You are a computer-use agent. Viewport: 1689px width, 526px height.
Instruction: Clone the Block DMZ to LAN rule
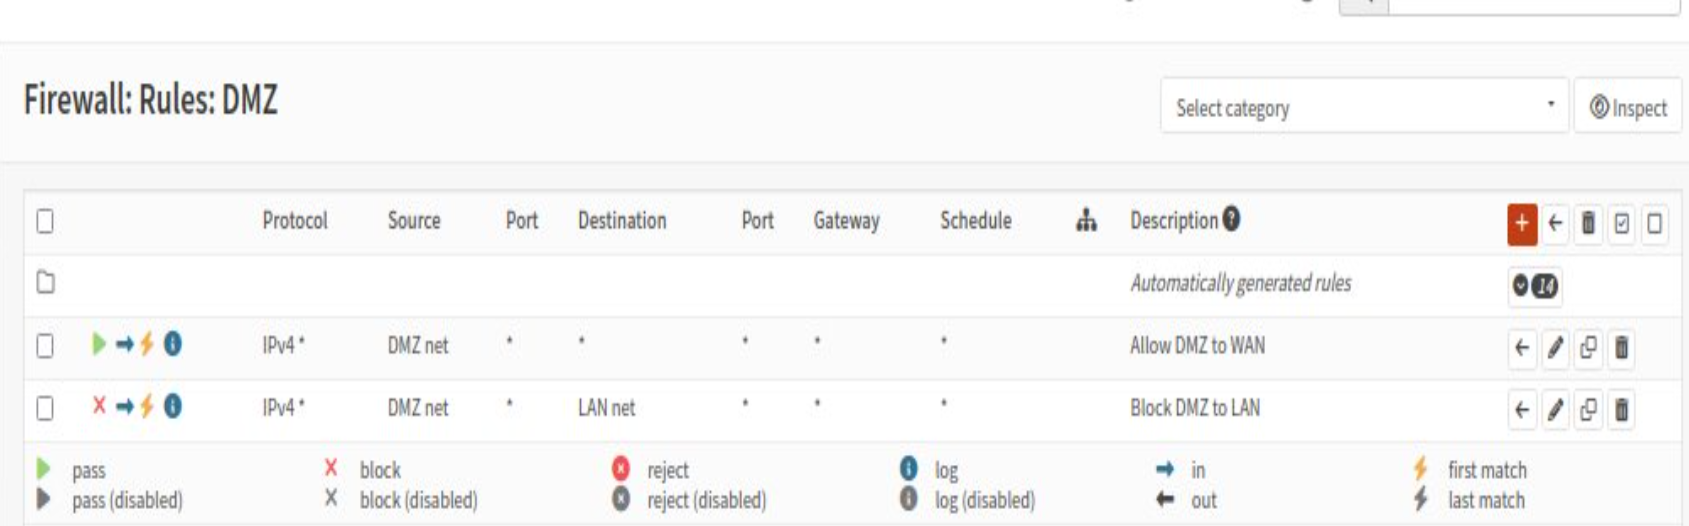pos(1588,410)
